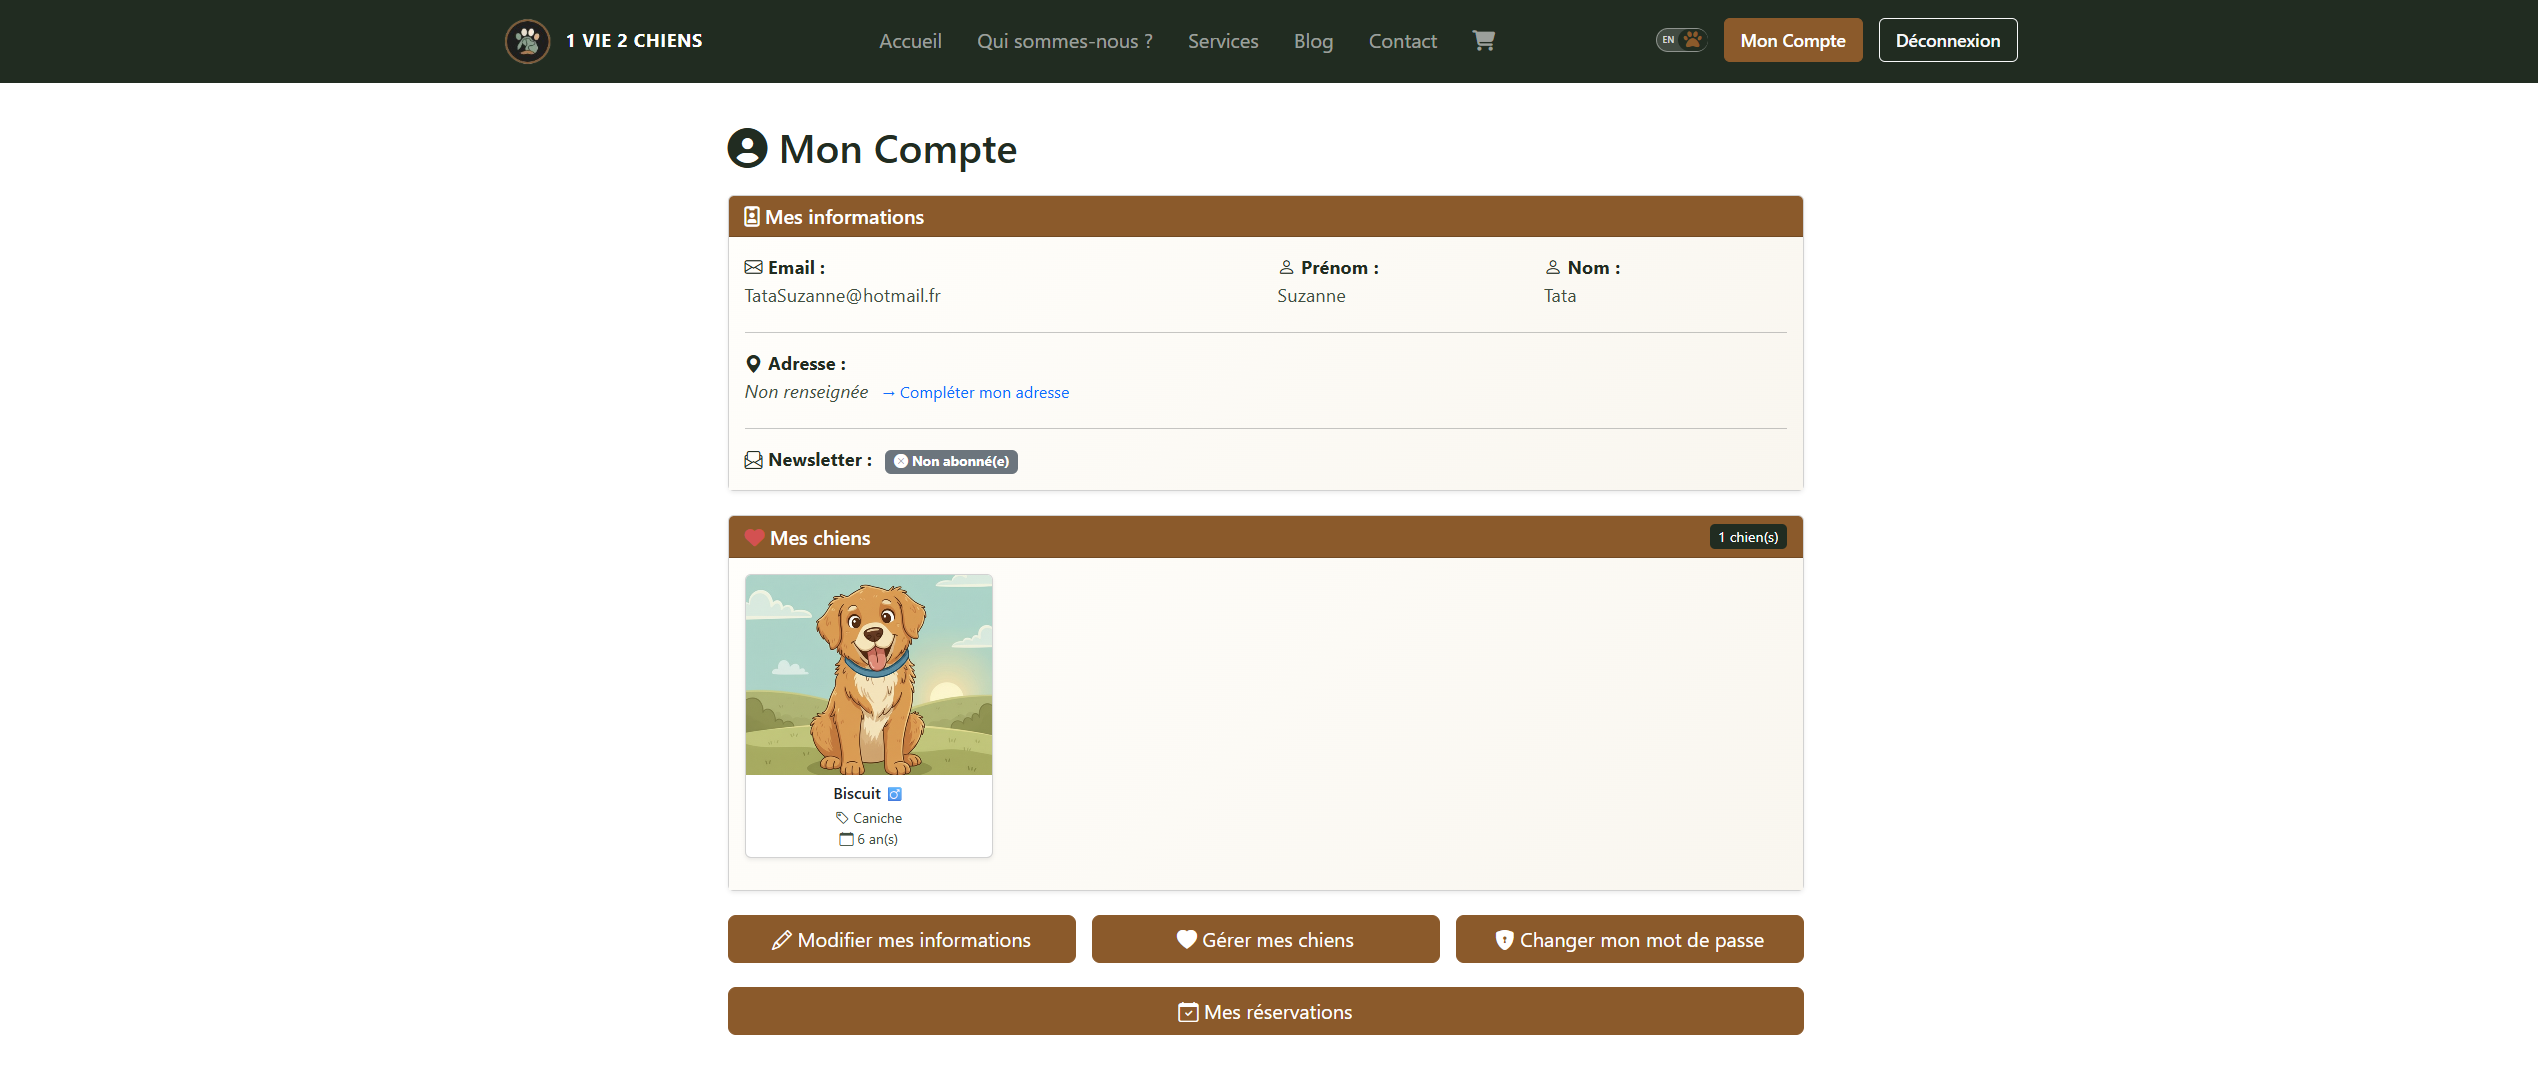Open the 1 chien(s) counter badge
The width and height of the screenshot is (2538, 1081).
point(1747,536)
